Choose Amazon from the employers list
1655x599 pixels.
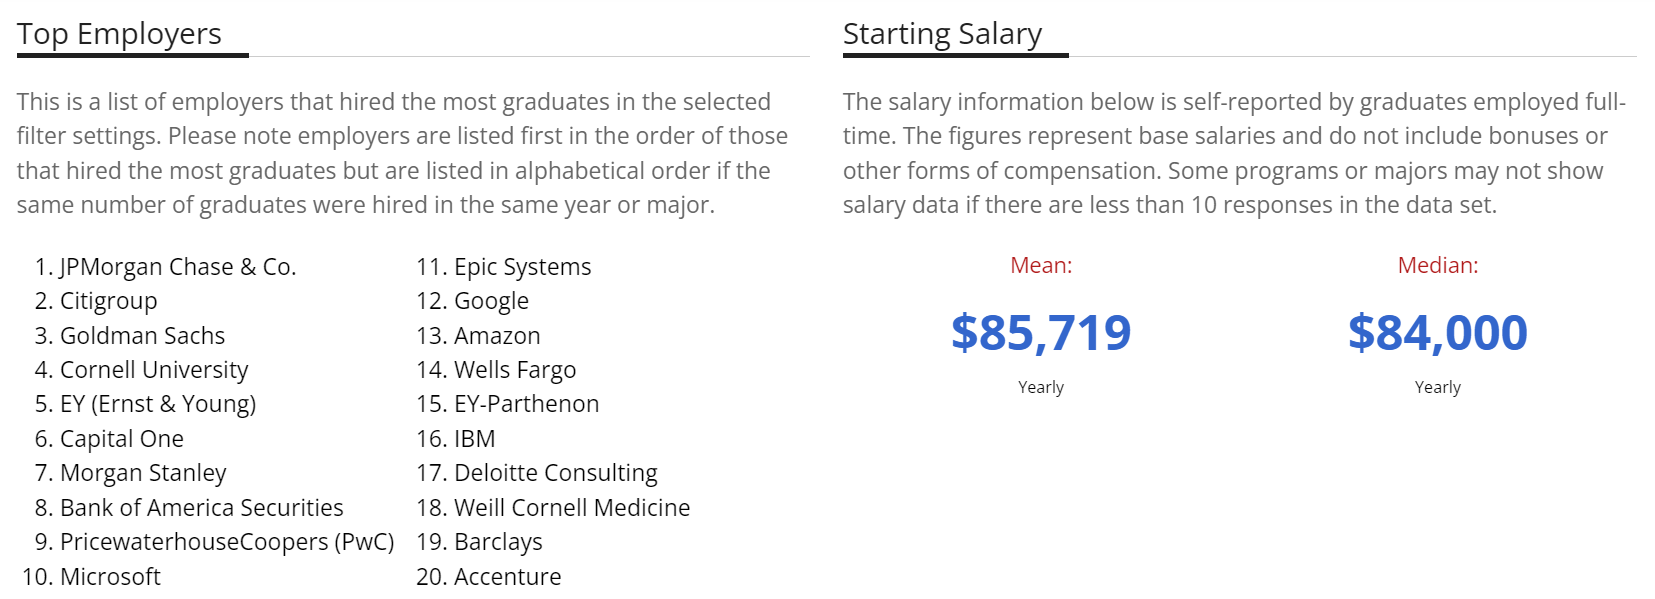point(497,336)
